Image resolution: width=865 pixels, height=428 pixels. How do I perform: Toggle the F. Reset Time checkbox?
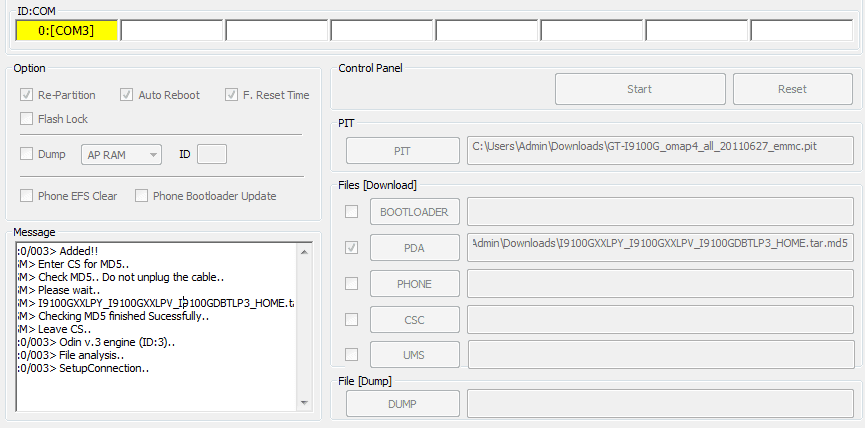[x=231, y=95]
